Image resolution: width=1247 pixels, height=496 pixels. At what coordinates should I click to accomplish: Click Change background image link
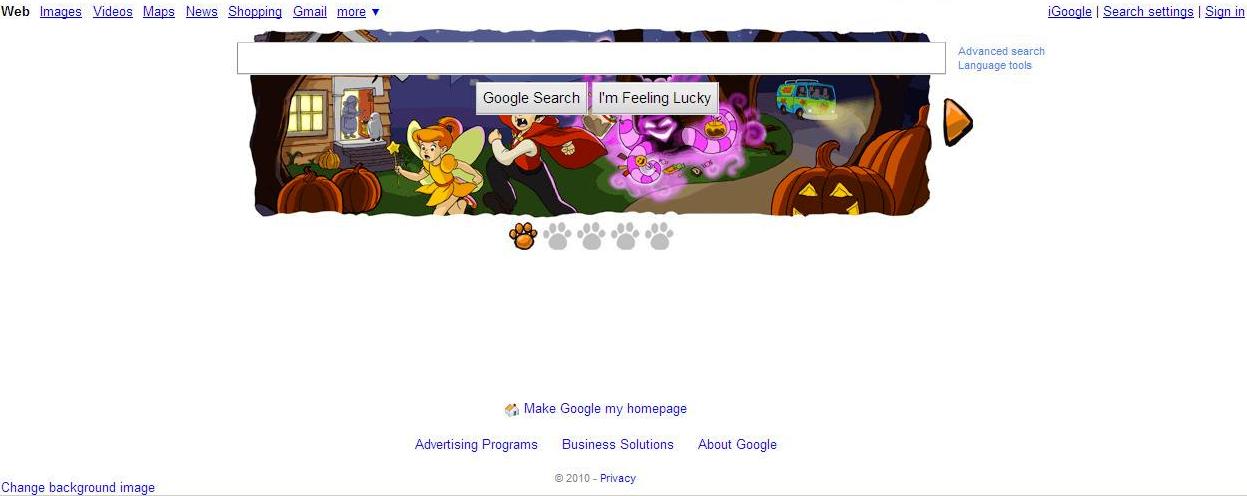pyautogui.click(x=78, y=488)
